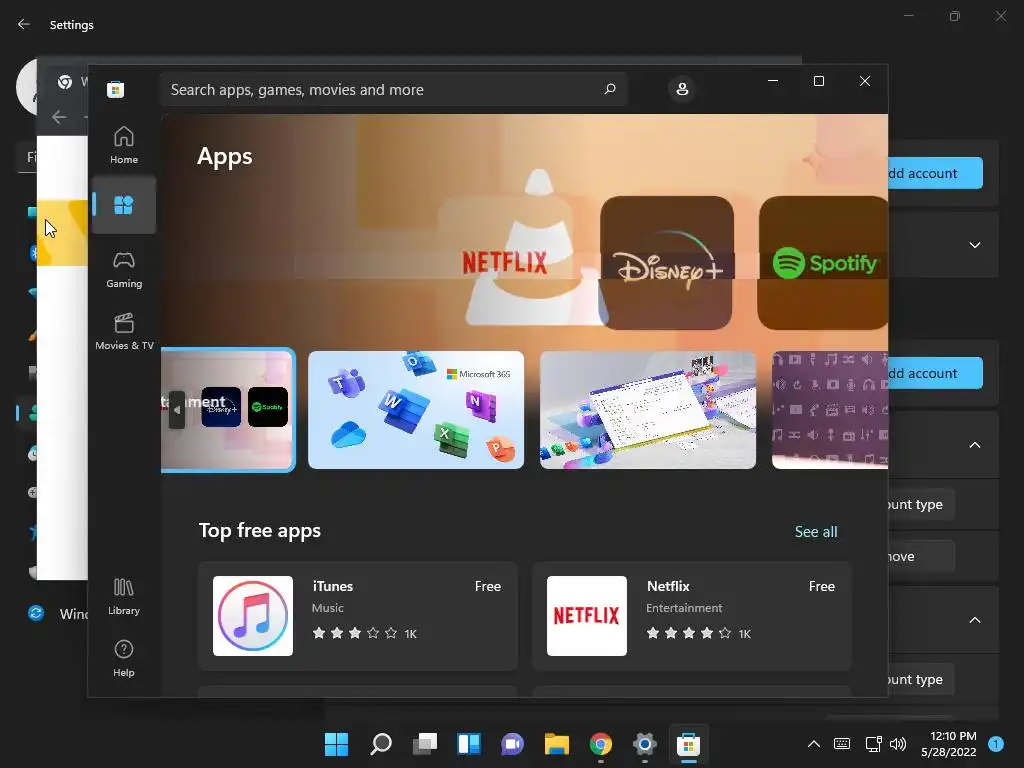Click the first Add account button in Settings
Image resolution: width=1024 pixels, height=768 pixels.
[935, 173]
